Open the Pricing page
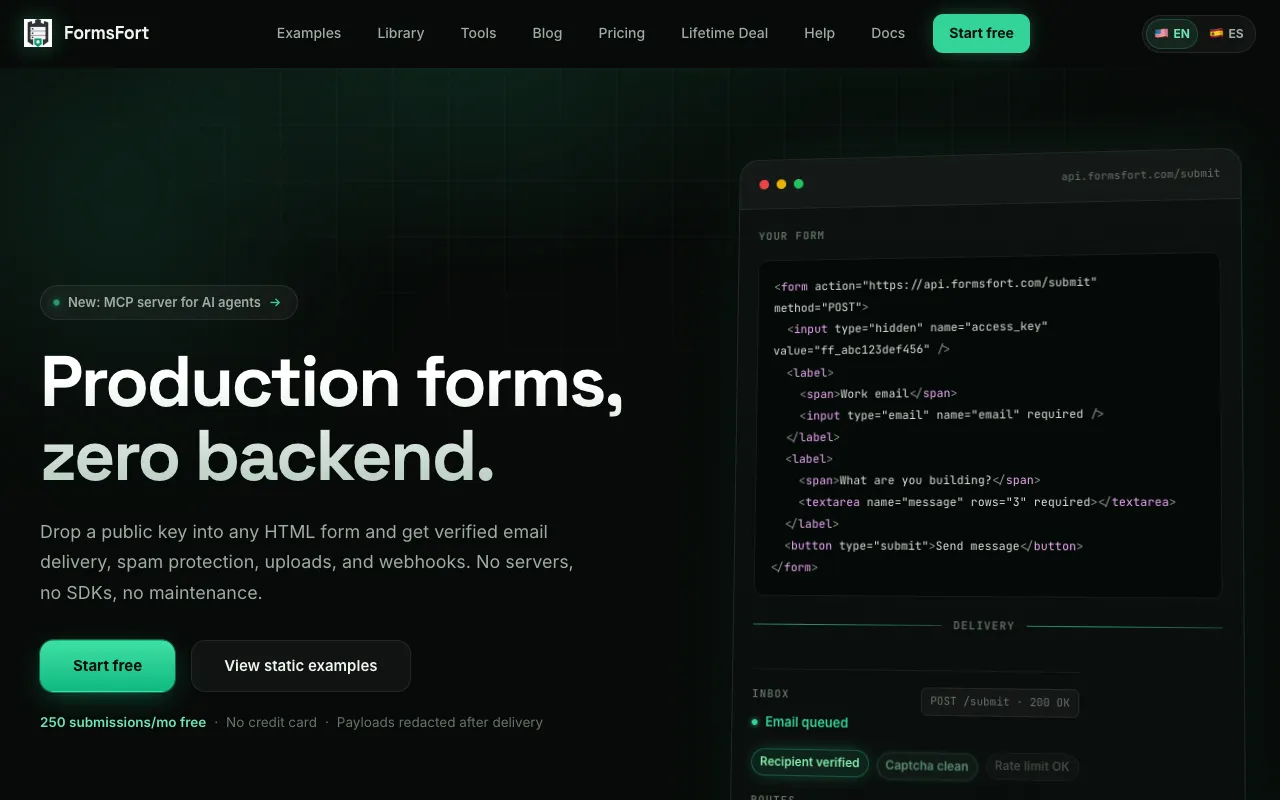 click(x=622, y=33)
